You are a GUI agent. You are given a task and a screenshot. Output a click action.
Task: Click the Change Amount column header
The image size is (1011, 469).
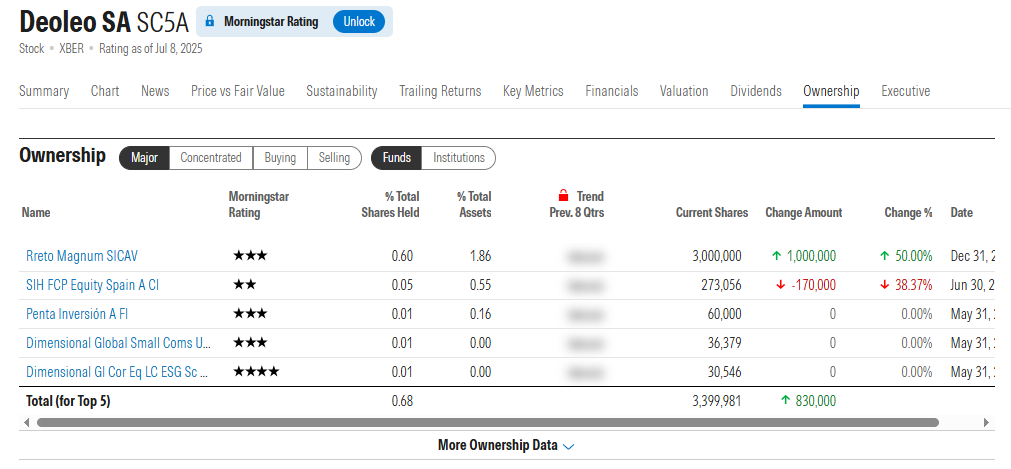pyautogui.click(x=803, y=212)
